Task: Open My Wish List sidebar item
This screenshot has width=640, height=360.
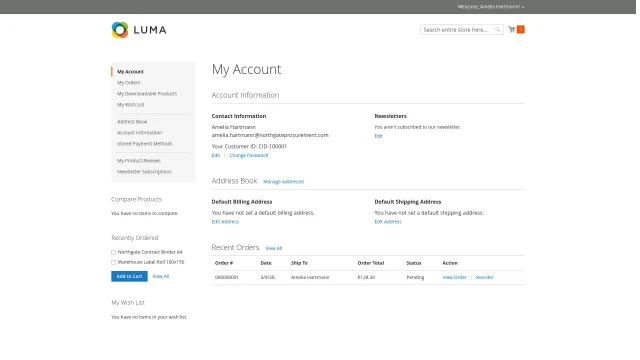Action: (x=131, y=105)
